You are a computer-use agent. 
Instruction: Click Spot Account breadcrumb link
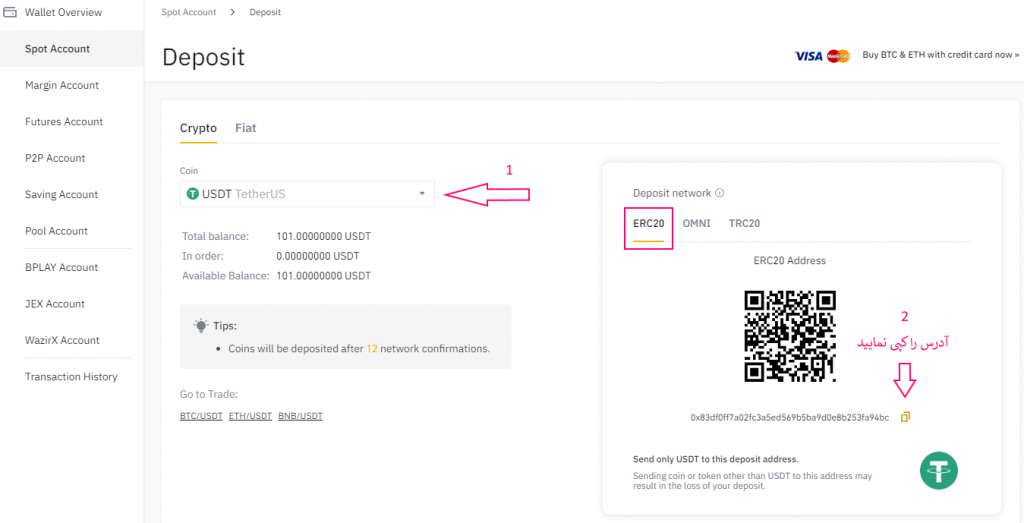[x=190, y=13]
